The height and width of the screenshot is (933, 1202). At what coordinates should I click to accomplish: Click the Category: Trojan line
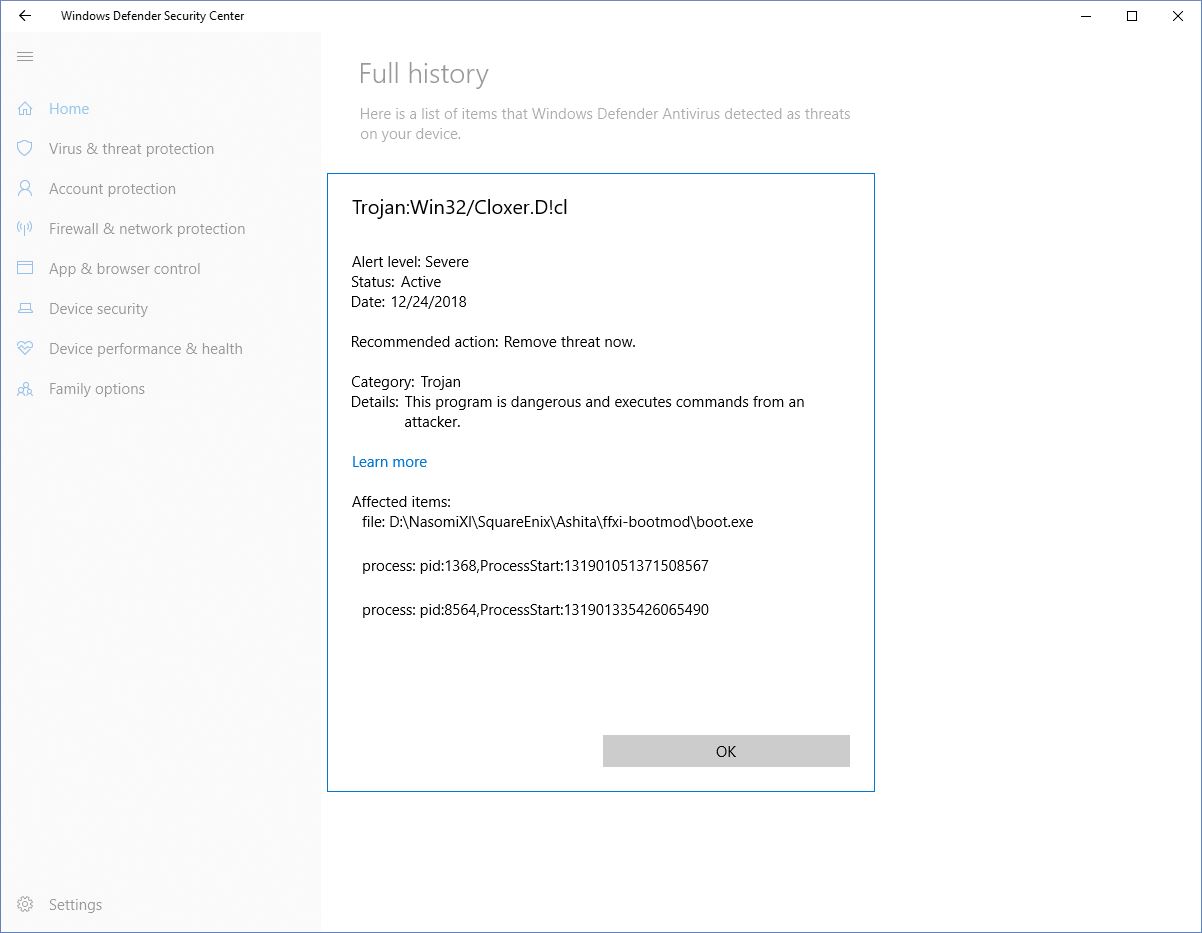point(406,382)
